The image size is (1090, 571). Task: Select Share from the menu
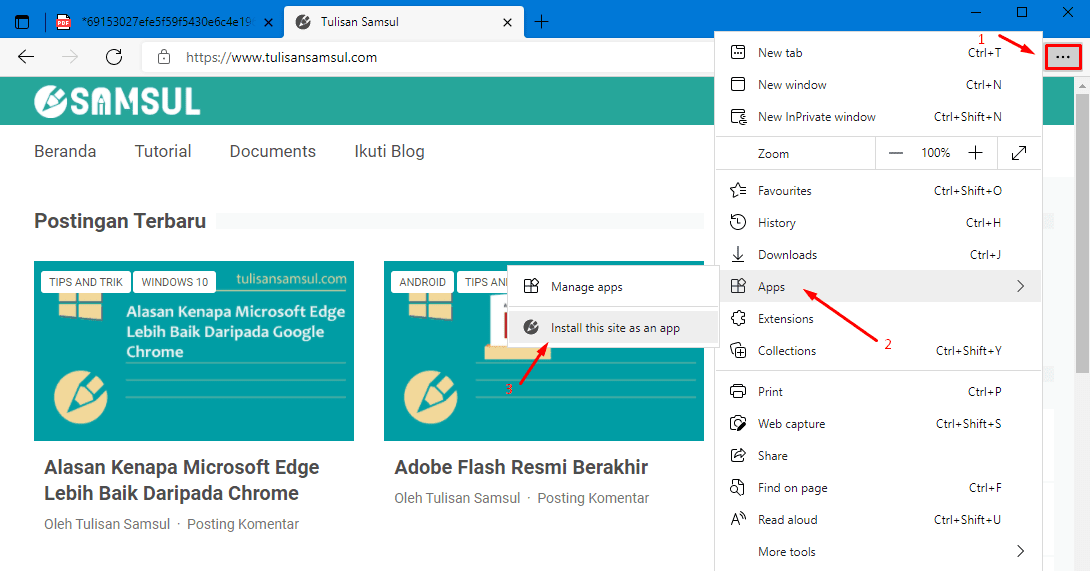click(x=878, y=456)
